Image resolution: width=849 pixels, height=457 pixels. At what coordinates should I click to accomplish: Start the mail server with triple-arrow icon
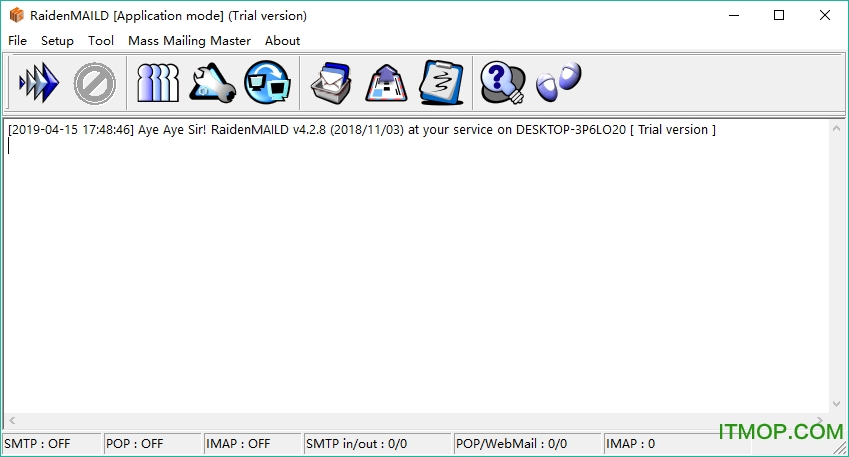coord(39,83)
